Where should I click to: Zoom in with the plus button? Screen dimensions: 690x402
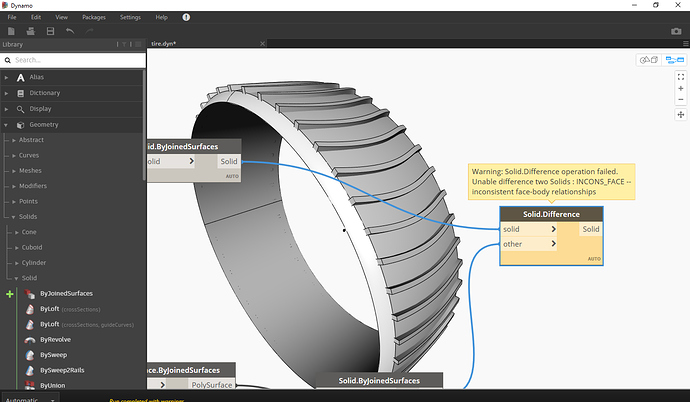681,88
